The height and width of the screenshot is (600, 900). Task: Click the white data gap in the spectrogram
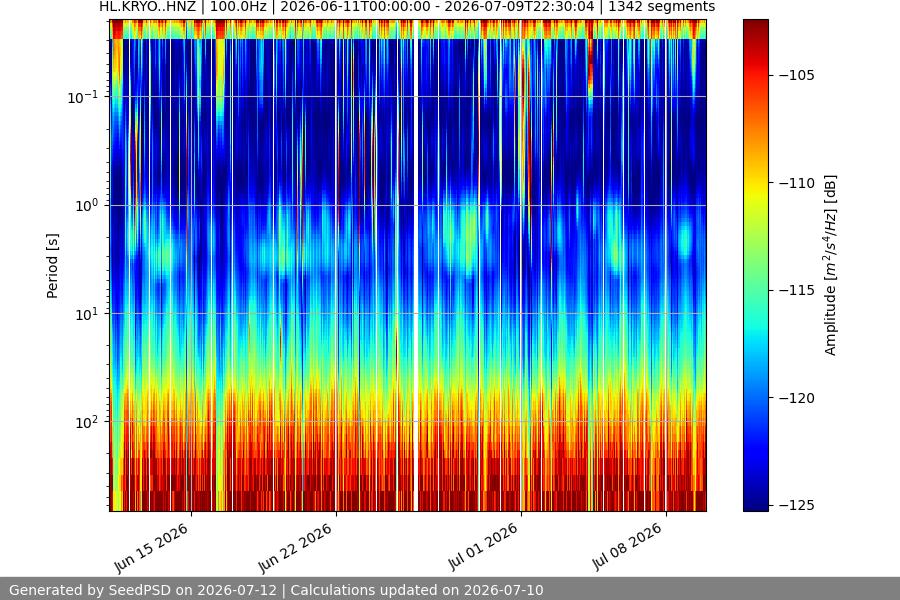(416, 265)
